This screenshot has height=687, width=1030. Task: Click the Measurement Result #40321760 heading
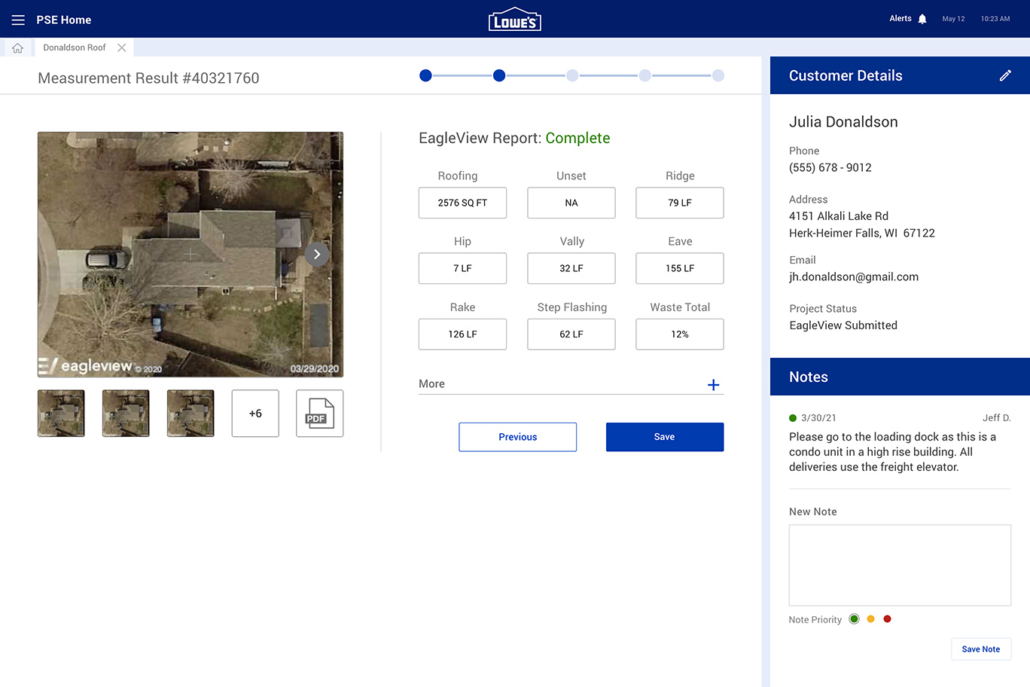coord(148,78)
